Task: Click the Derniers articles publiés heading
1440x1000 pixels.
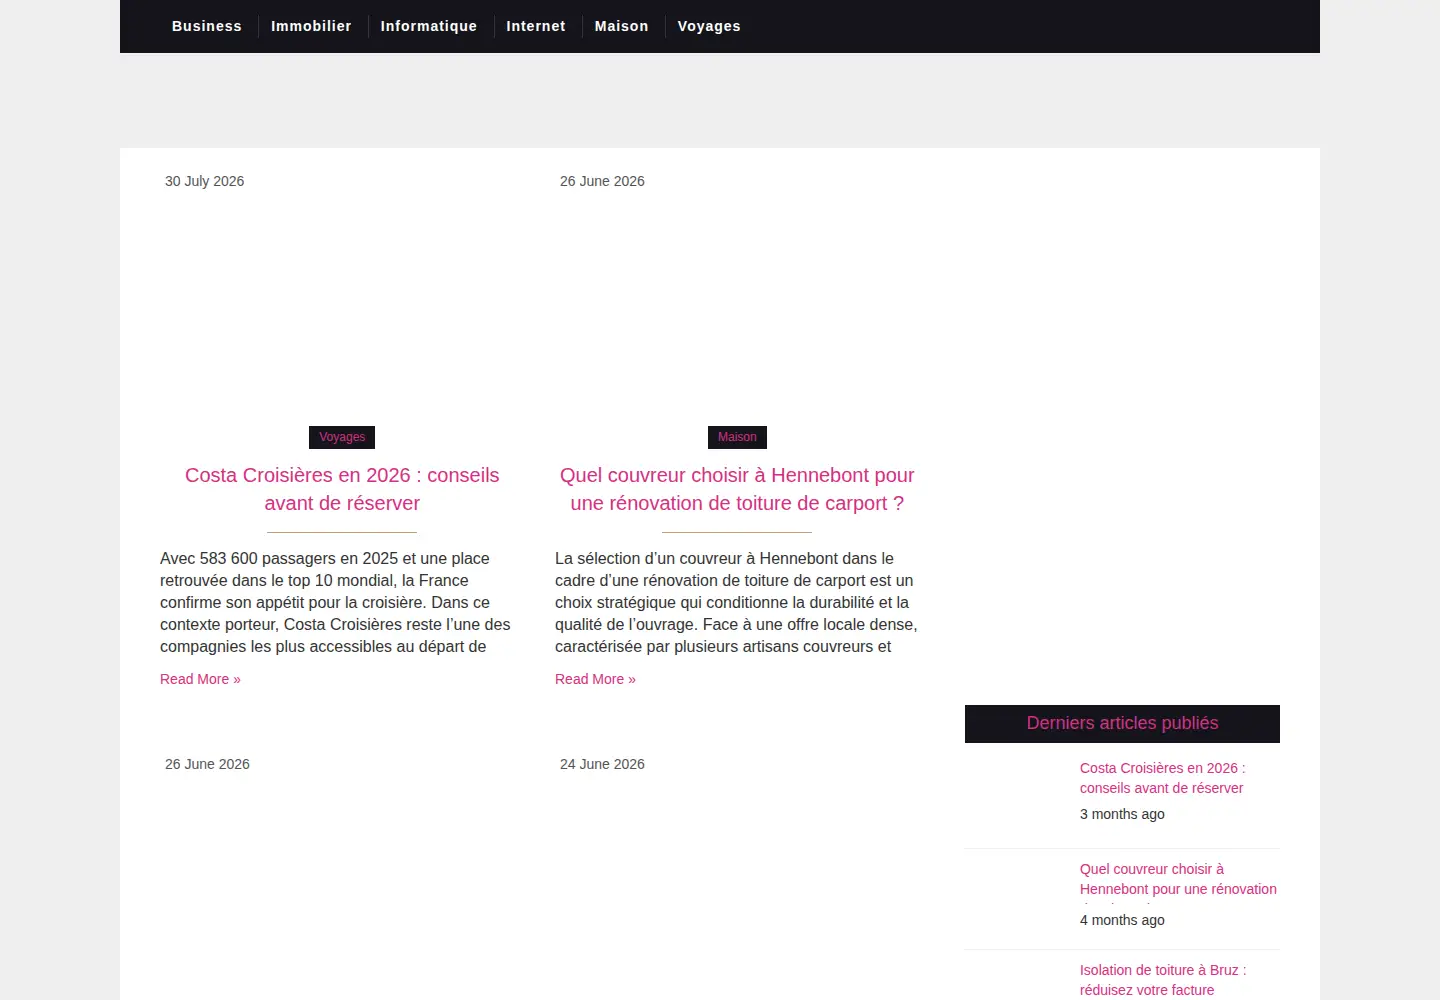Action: coord(1122,723)
